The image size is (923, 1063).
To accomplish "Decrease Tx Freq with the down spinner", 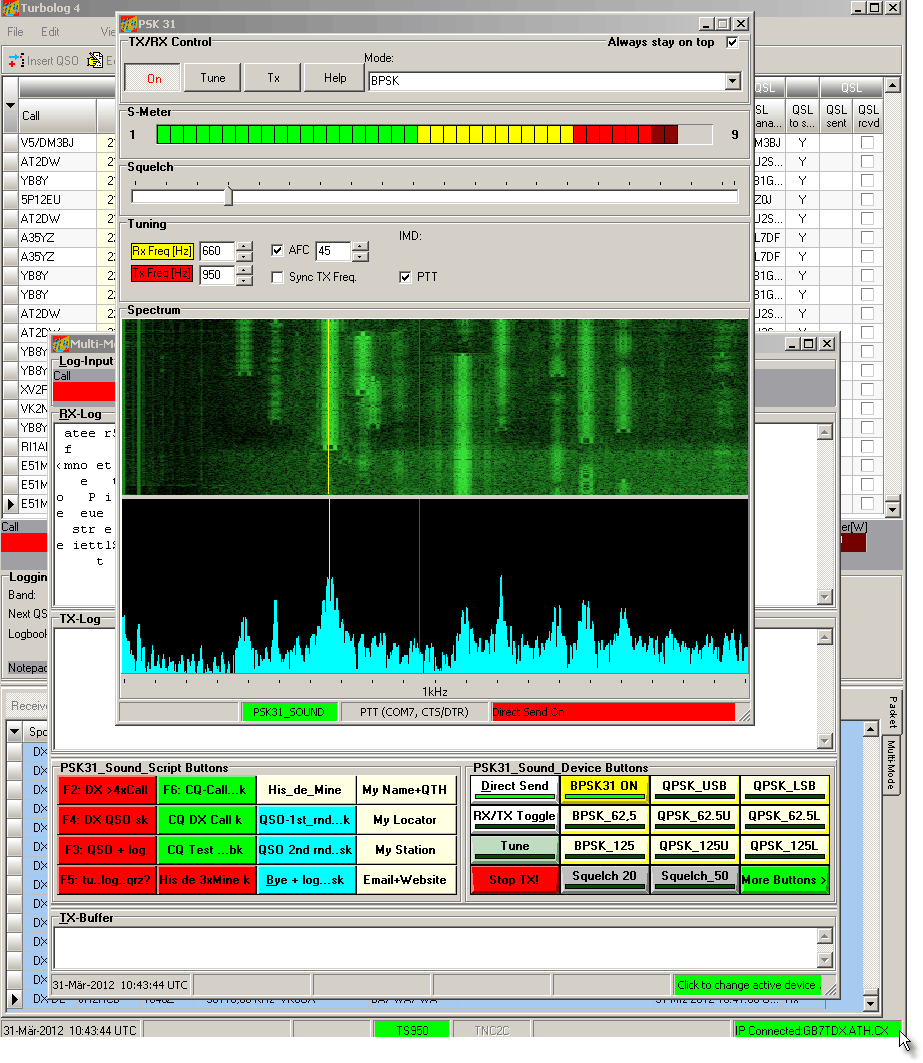I will 245,280.
